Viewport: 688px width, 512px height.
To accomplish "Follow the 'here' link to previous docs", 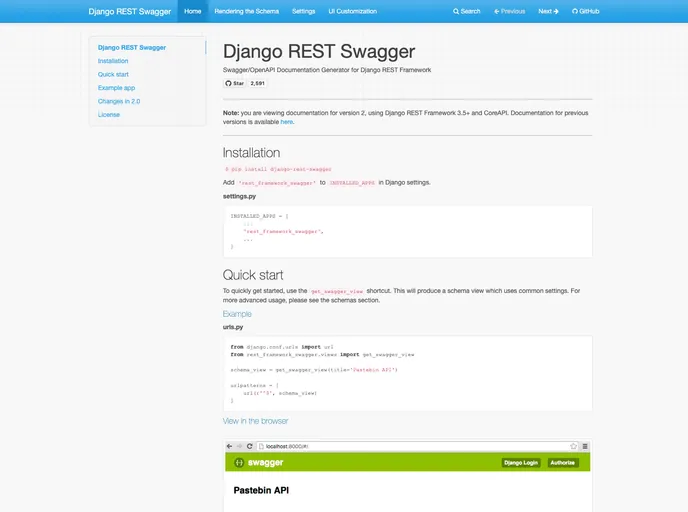I will click(x=287, y=122).
